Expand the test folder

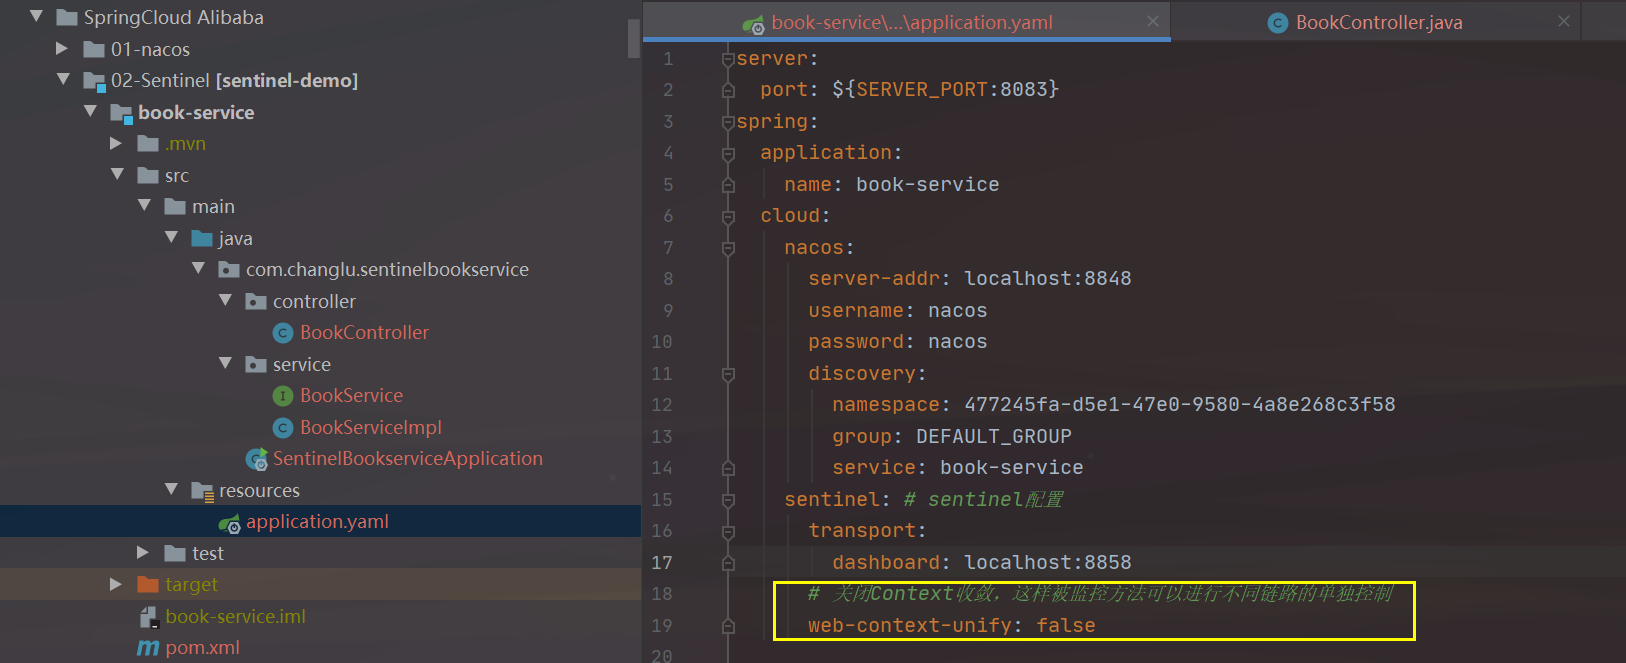pyautogui.click(x=143, y=552)
